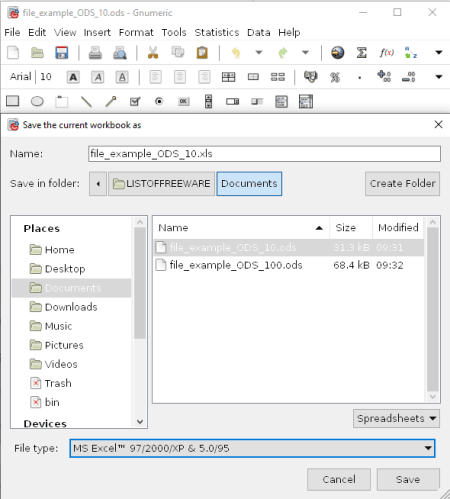
Task: Open the Edit menu
Action: [37, 32]
